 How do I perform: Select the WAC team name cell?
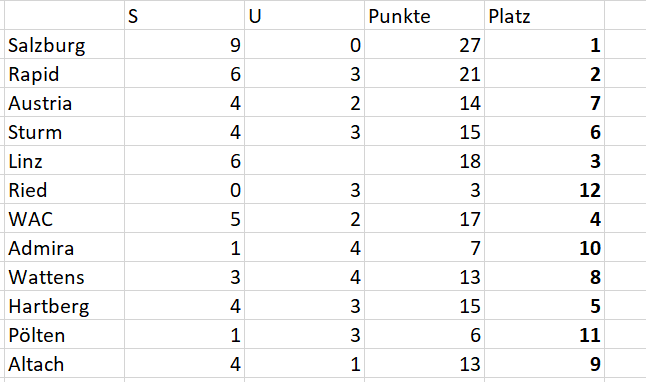(64, 218)
